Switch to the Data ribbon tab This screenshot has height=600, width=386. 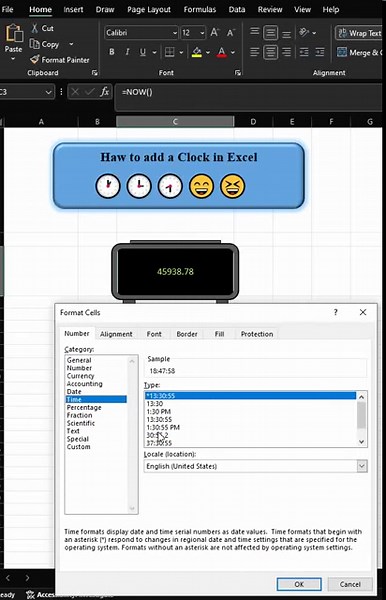[x=237, y=10]
